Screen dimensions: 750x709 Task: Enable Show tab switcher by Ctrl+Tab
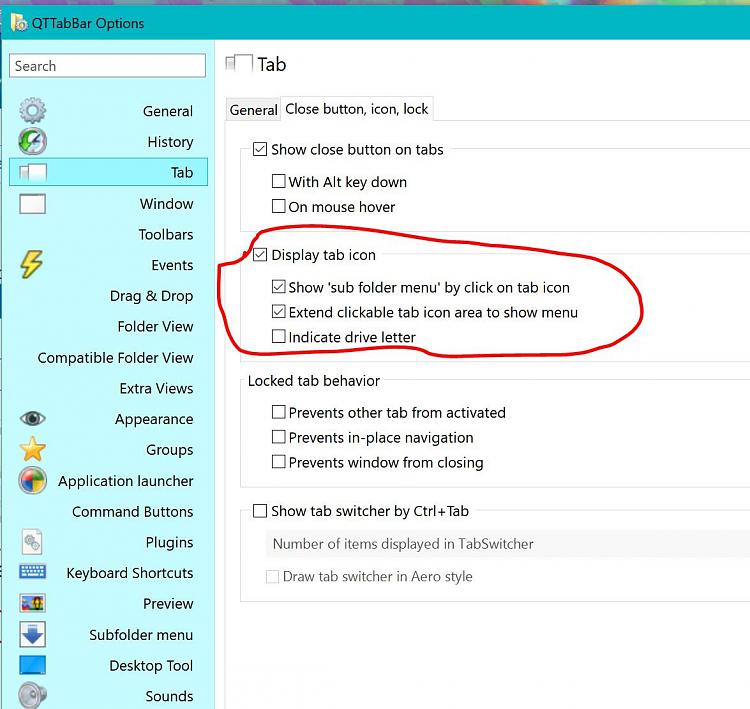pyautogui.click(x=260, y=511)
